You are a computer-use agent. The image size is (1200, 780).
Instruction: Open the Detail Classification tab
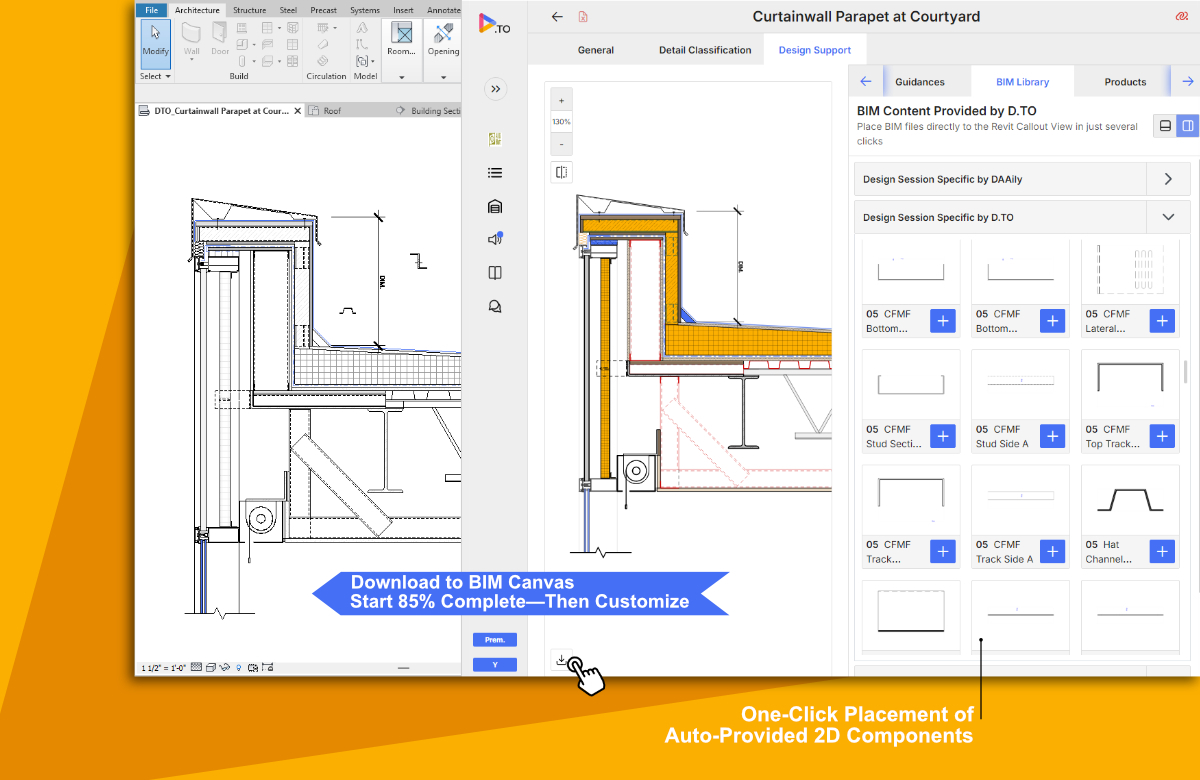click(x=704, y=50)
